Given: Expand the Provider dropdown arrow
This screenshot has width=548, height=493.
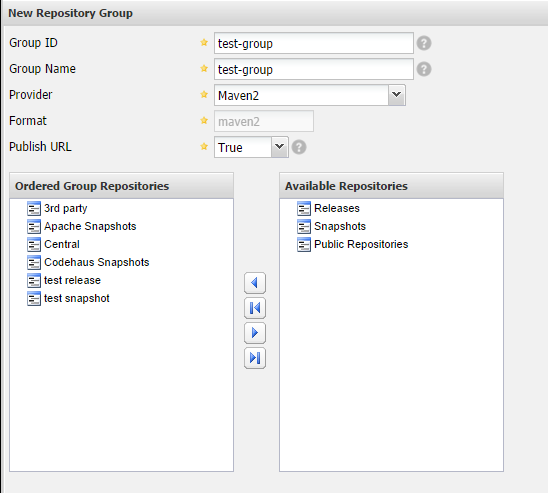Looking at the screenshot, I should click(x=397, y=95).
